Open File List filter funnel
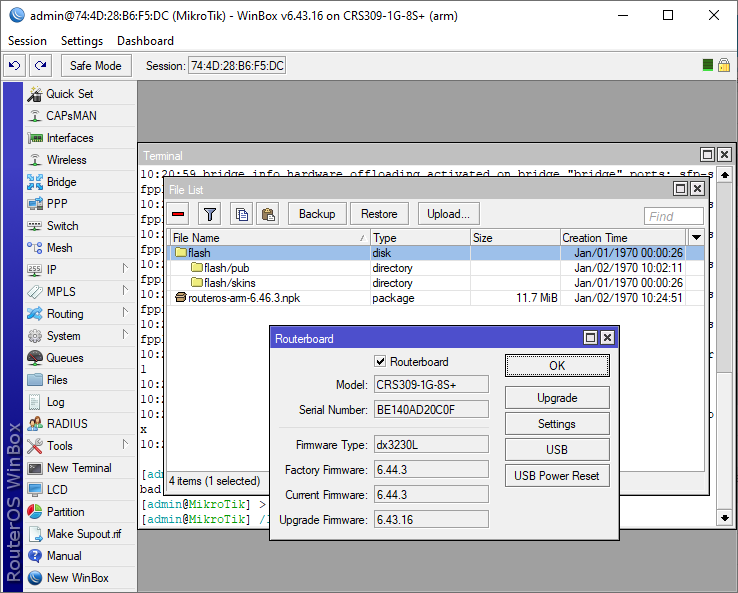This screenshot has width=738, height=593. (210, 214)
